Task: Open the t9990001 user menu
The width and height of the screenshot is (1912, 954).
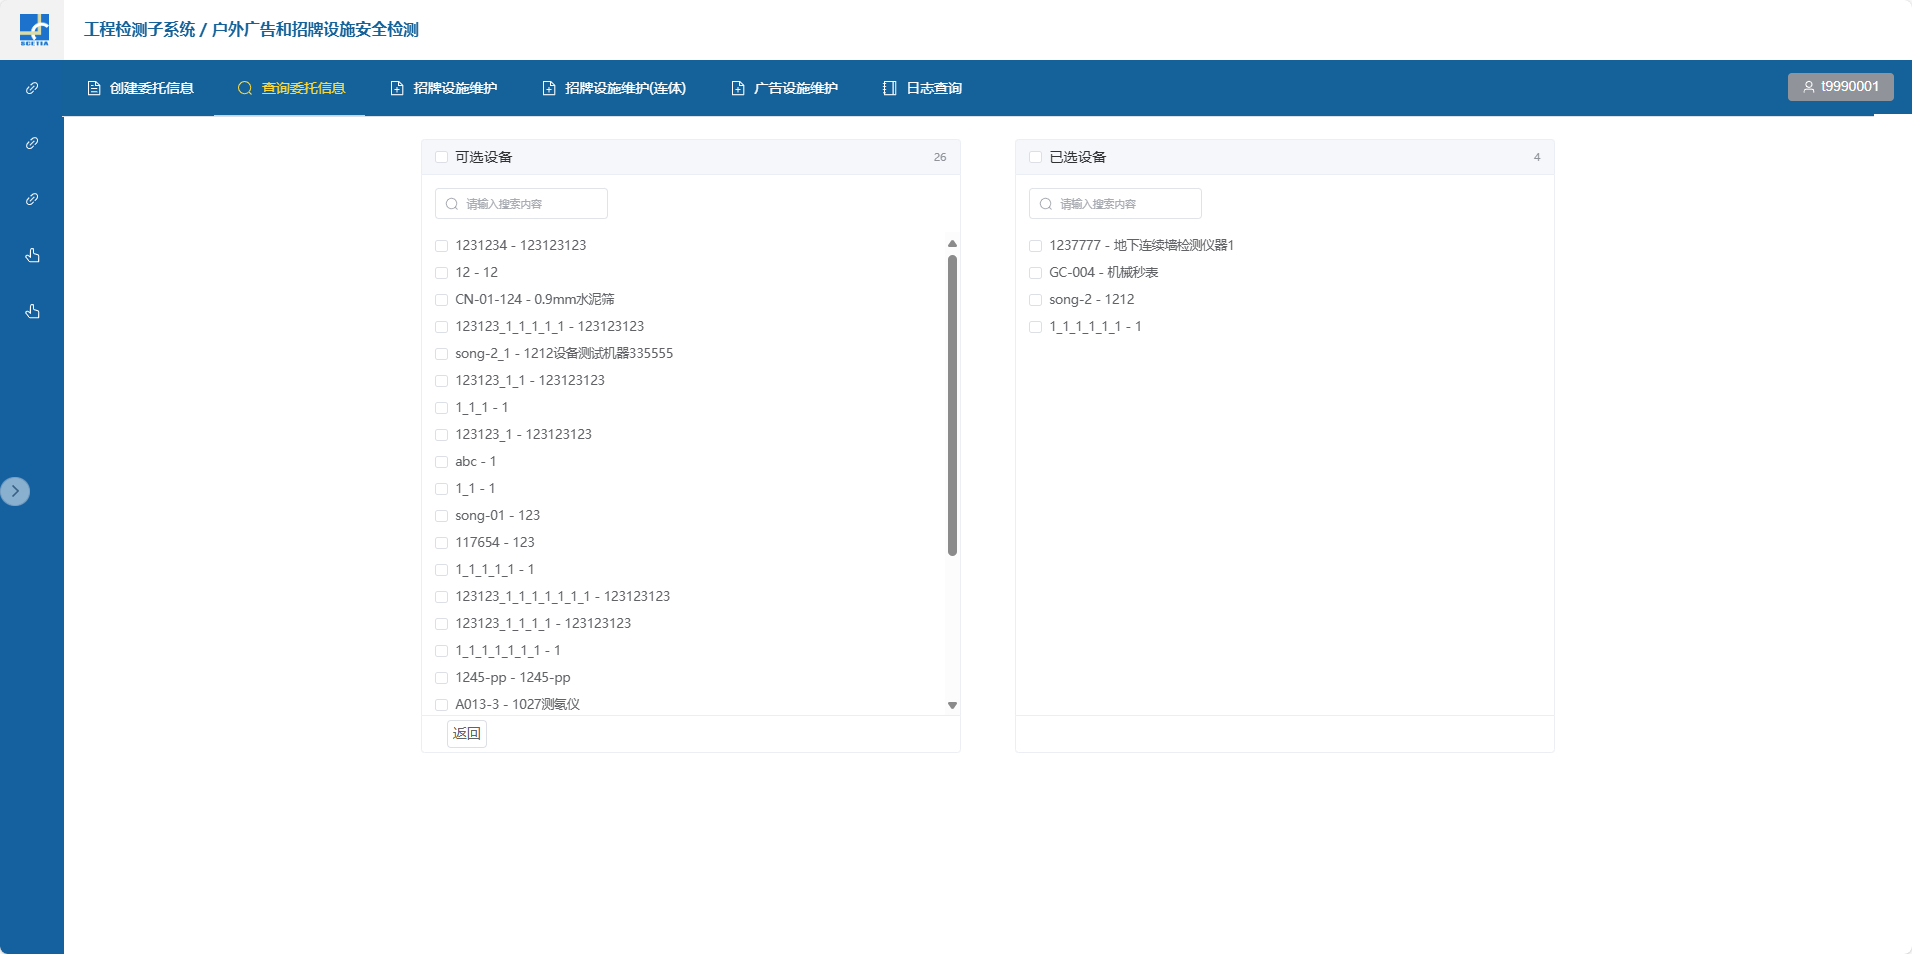Action: pyautogui.click(x=1840, y=87)
